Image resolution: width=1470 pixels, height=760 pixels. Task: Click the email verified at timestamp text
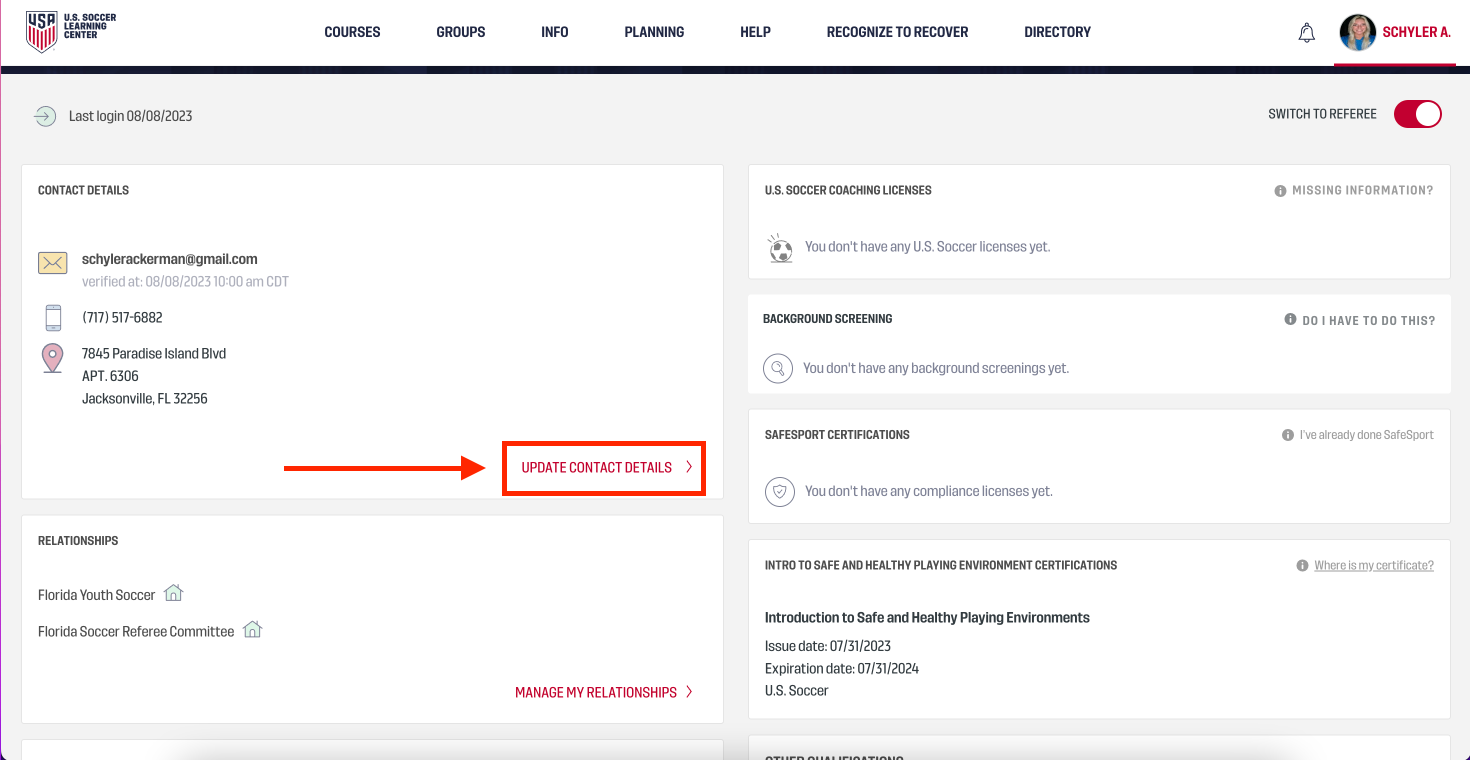click(x=185, y=282)
